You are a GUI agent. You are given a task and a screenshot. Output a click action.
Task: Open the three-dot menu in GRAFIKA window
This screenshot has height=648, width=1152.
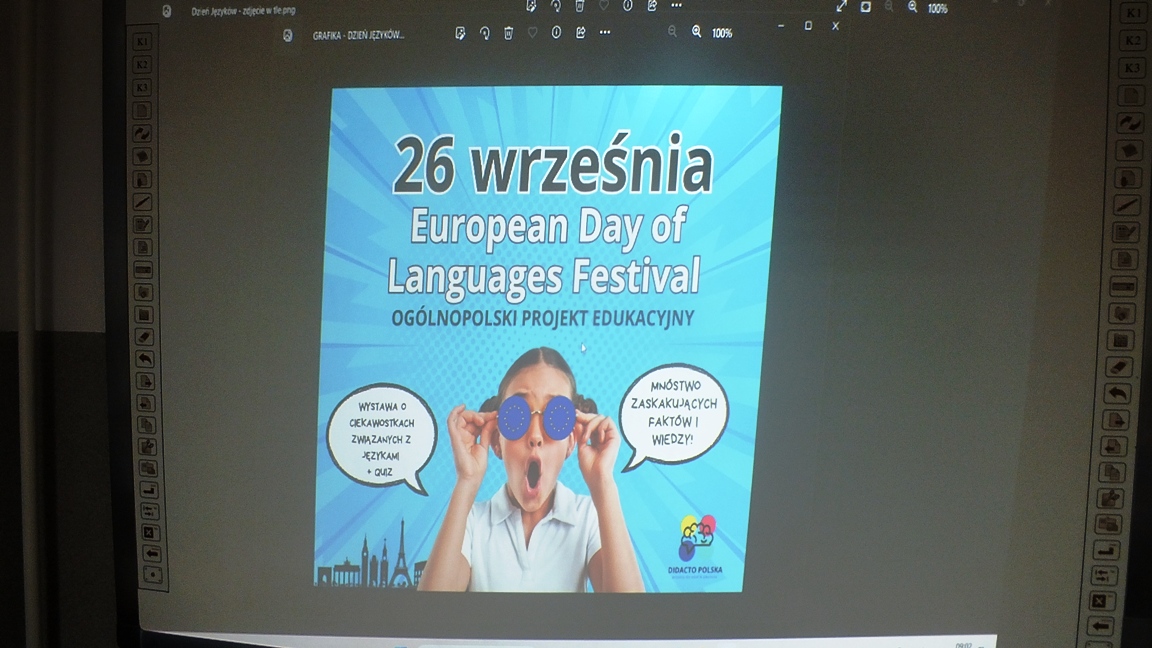pos(605,33)
